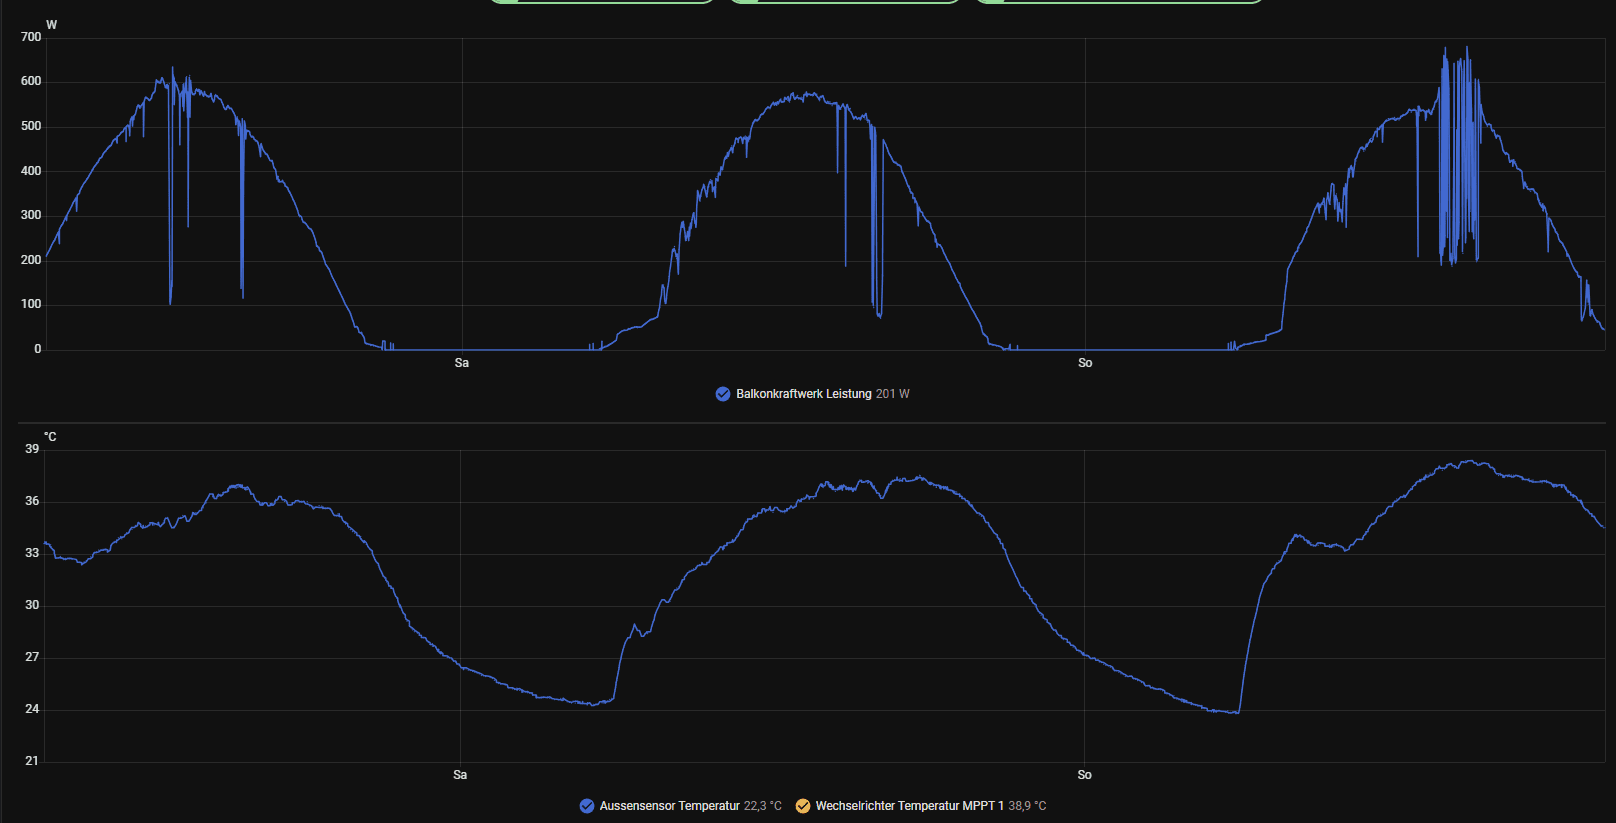Click the W unit label of power chart

[x=52, y=25]
